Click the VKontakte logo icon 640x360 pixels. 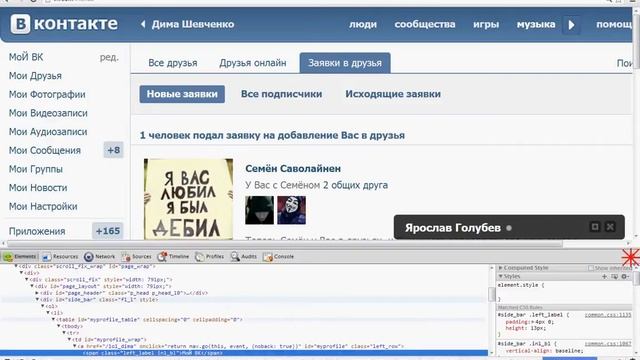pyautogui.click(x=20, y=24)
